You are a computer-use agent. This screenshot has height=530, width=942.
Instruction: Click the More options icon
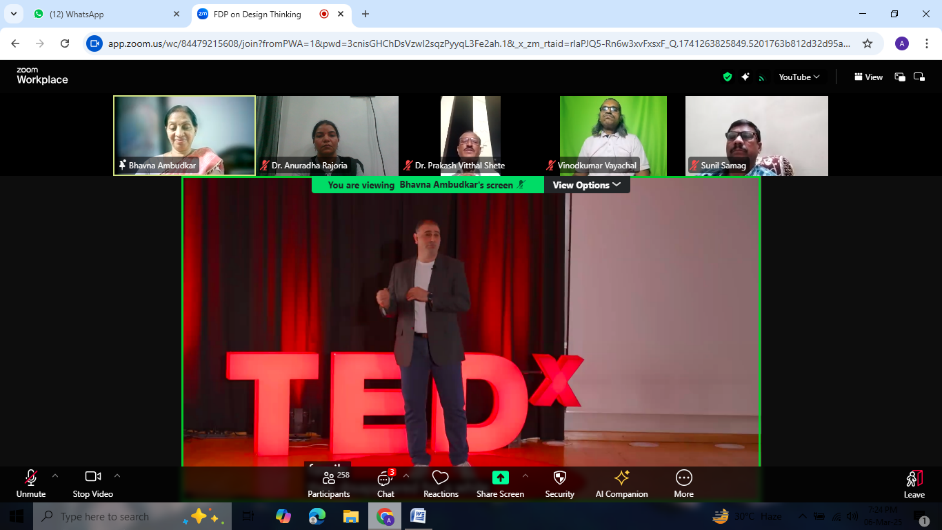(x=684, y=482)
